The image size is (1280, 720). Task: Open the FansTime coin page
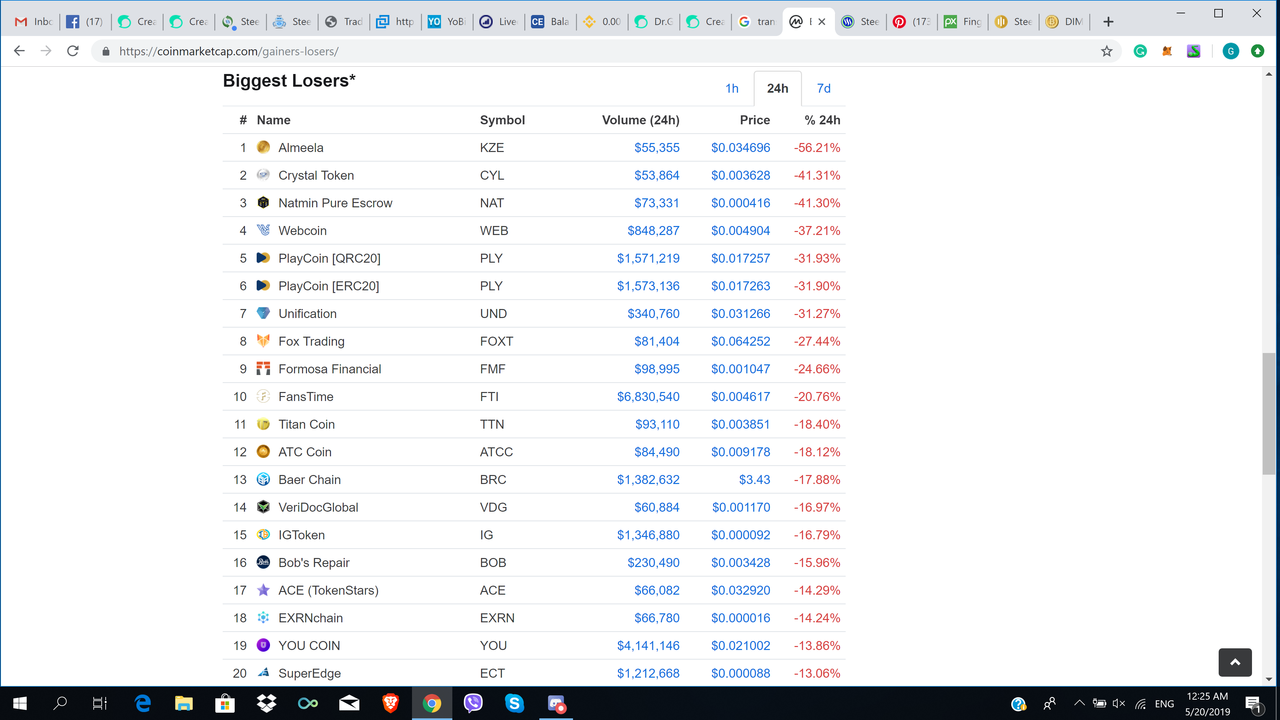tap(306, 396)
